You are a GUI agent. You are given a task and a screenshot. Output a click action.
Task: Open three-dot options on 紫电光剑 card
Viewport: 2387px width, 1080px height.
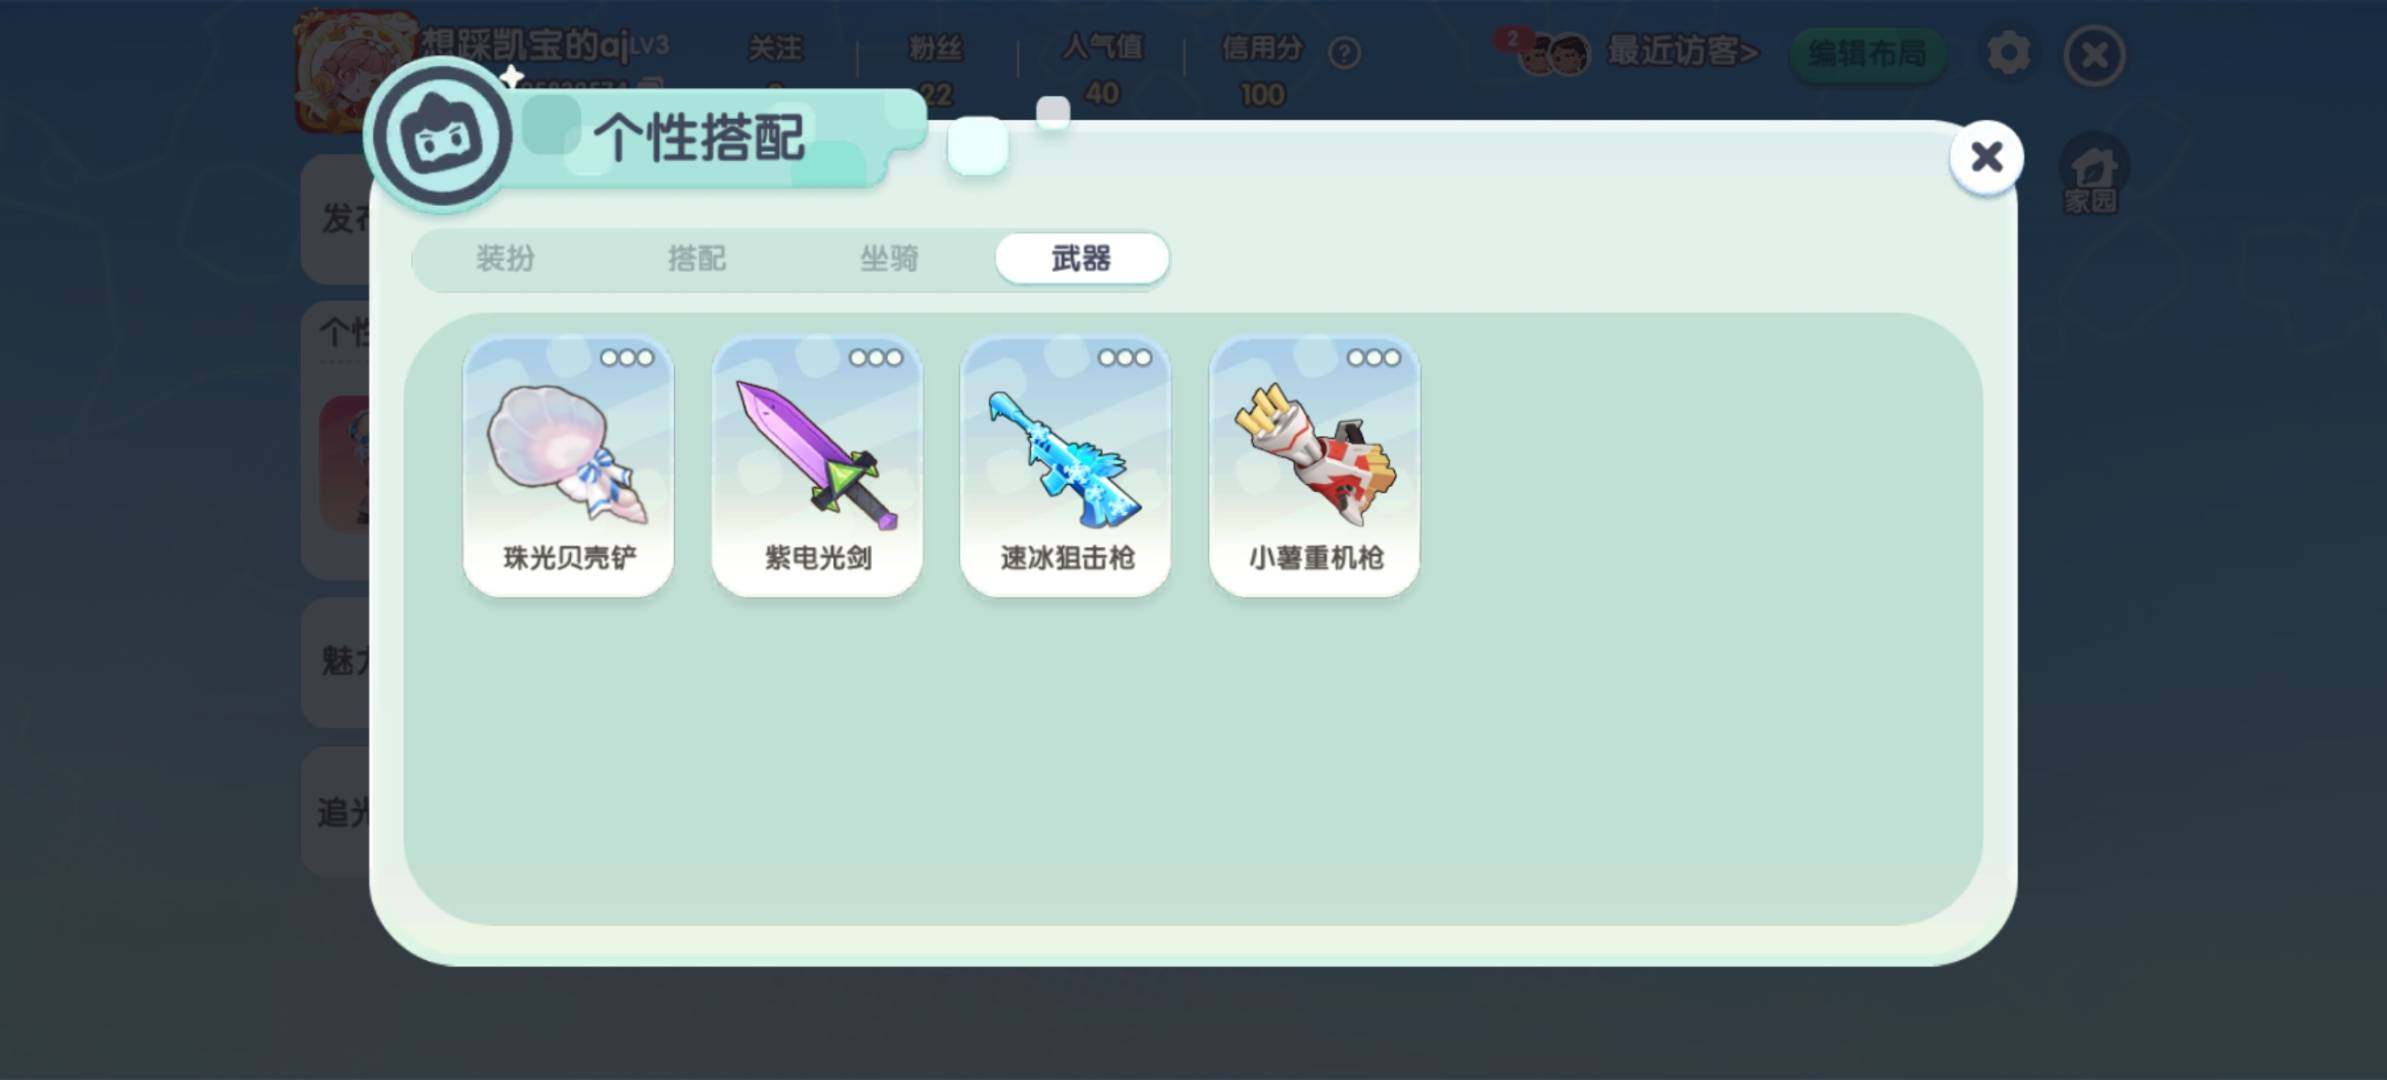pos(876,358)
